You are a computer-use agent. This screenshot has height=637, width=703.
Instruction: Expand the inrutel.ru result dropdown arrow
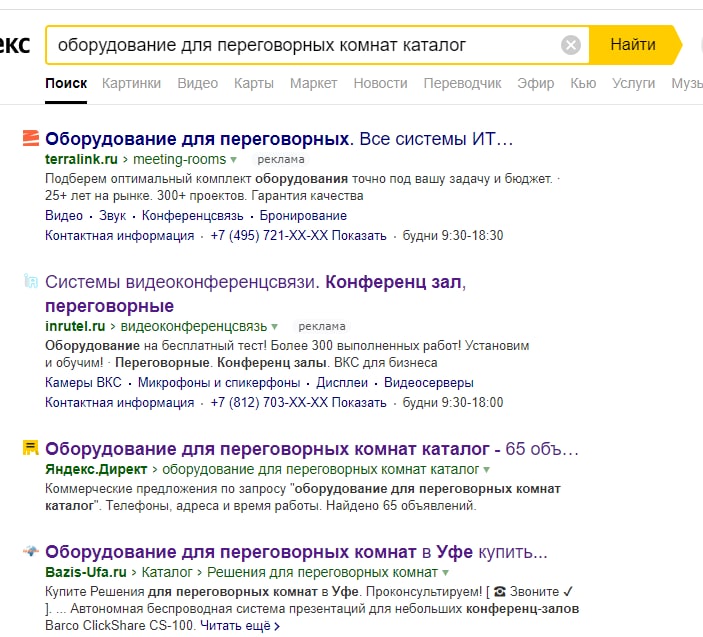pos(274,327)
